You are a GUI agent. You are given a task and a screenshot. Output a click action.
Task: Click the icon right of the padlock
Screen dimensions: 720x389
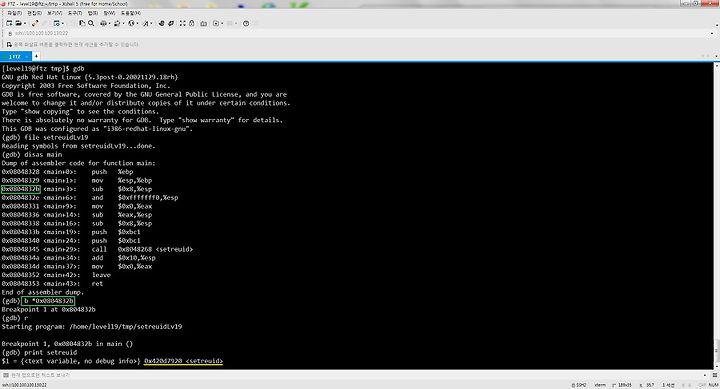click(203, 23)
